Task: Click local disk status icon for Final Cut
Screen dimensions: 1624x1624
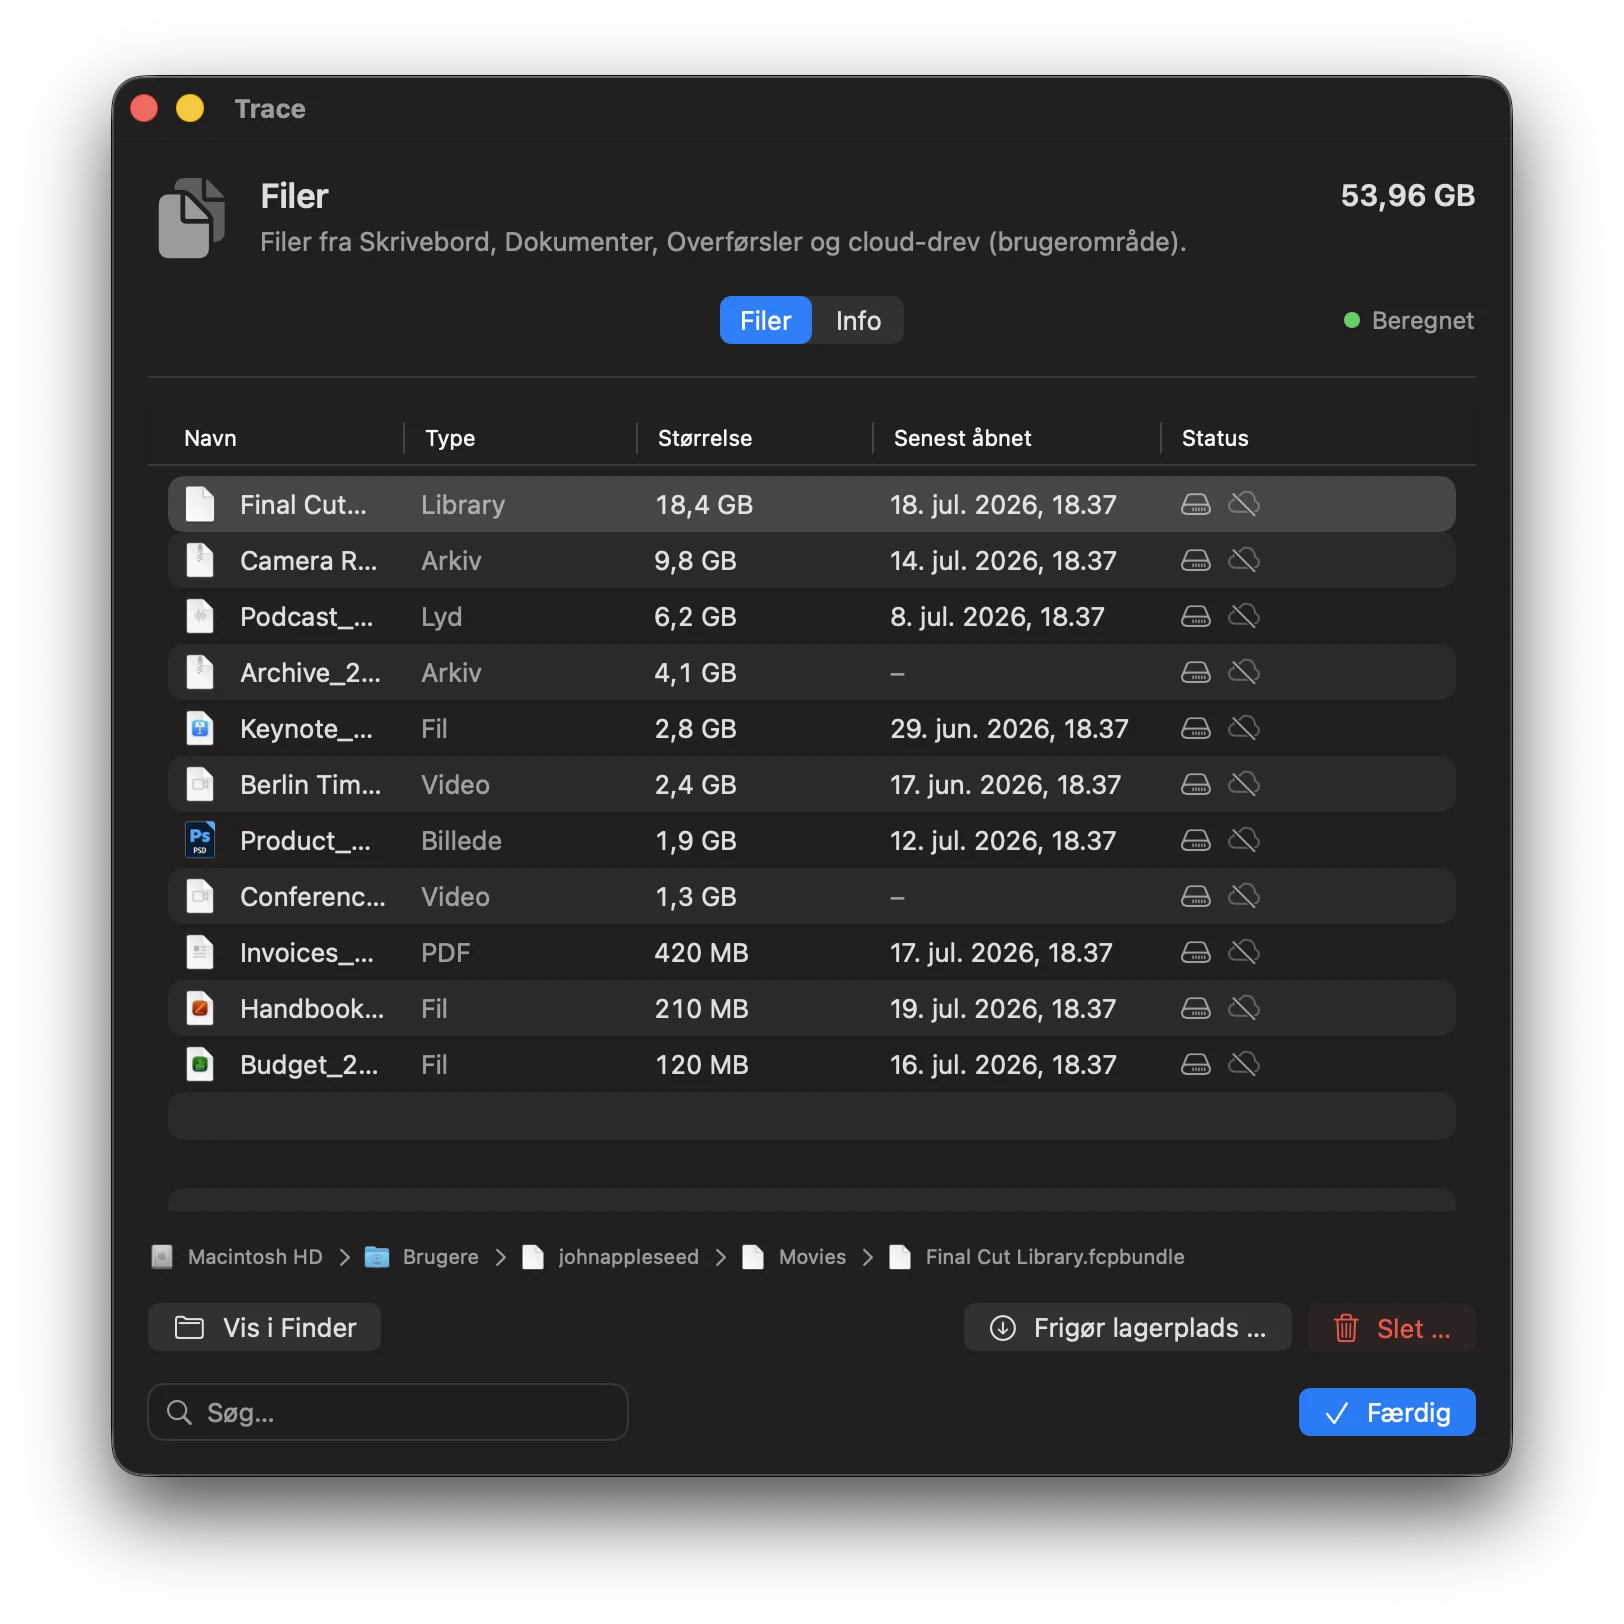Action: point(1196,504)
